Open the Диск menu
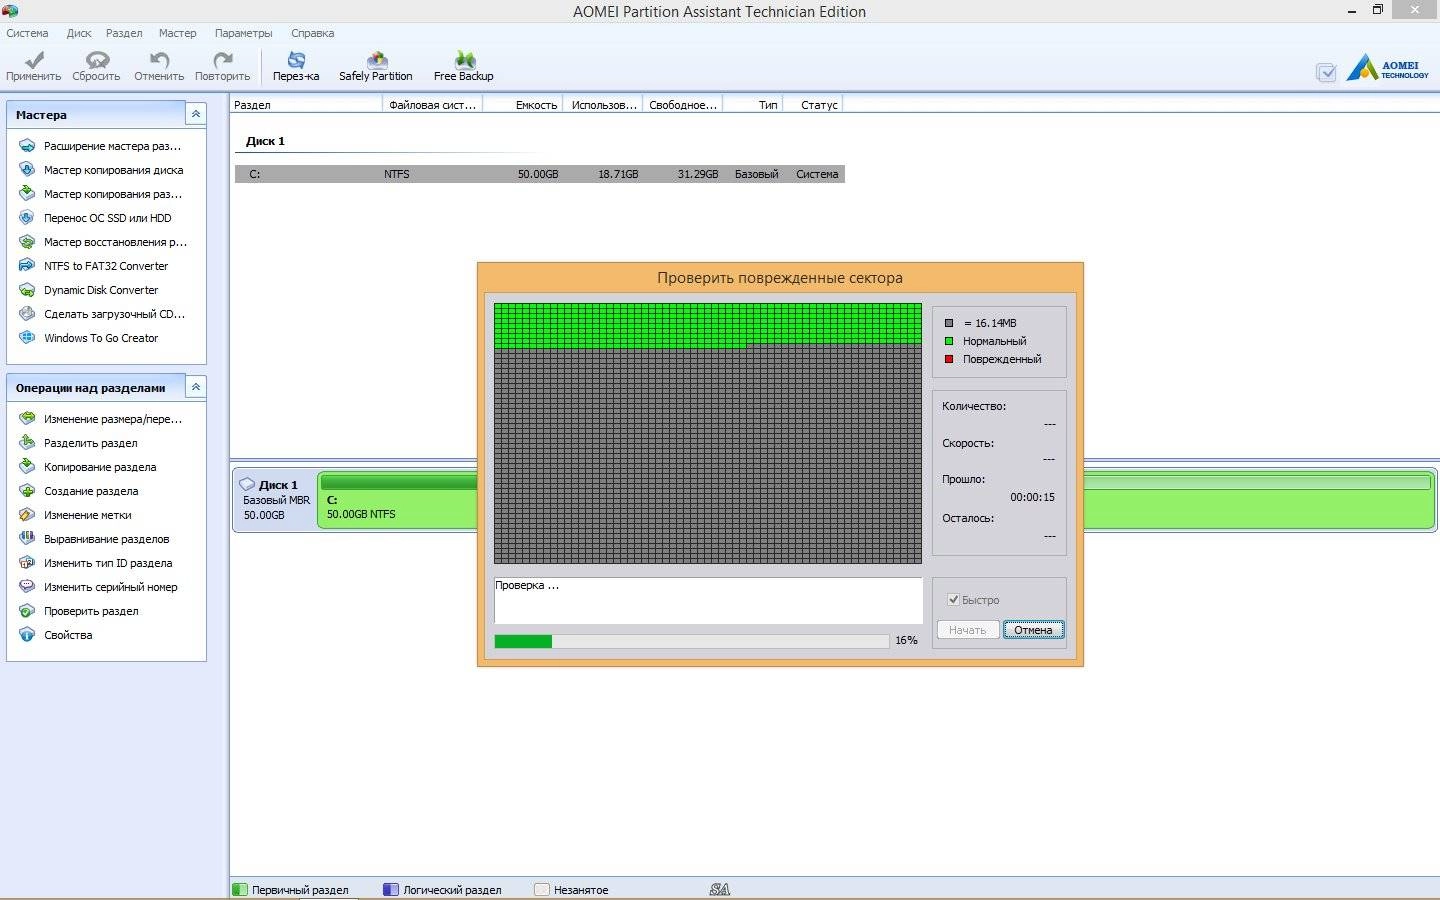Viewport: 1440px width, 900px height. [79, 33]
